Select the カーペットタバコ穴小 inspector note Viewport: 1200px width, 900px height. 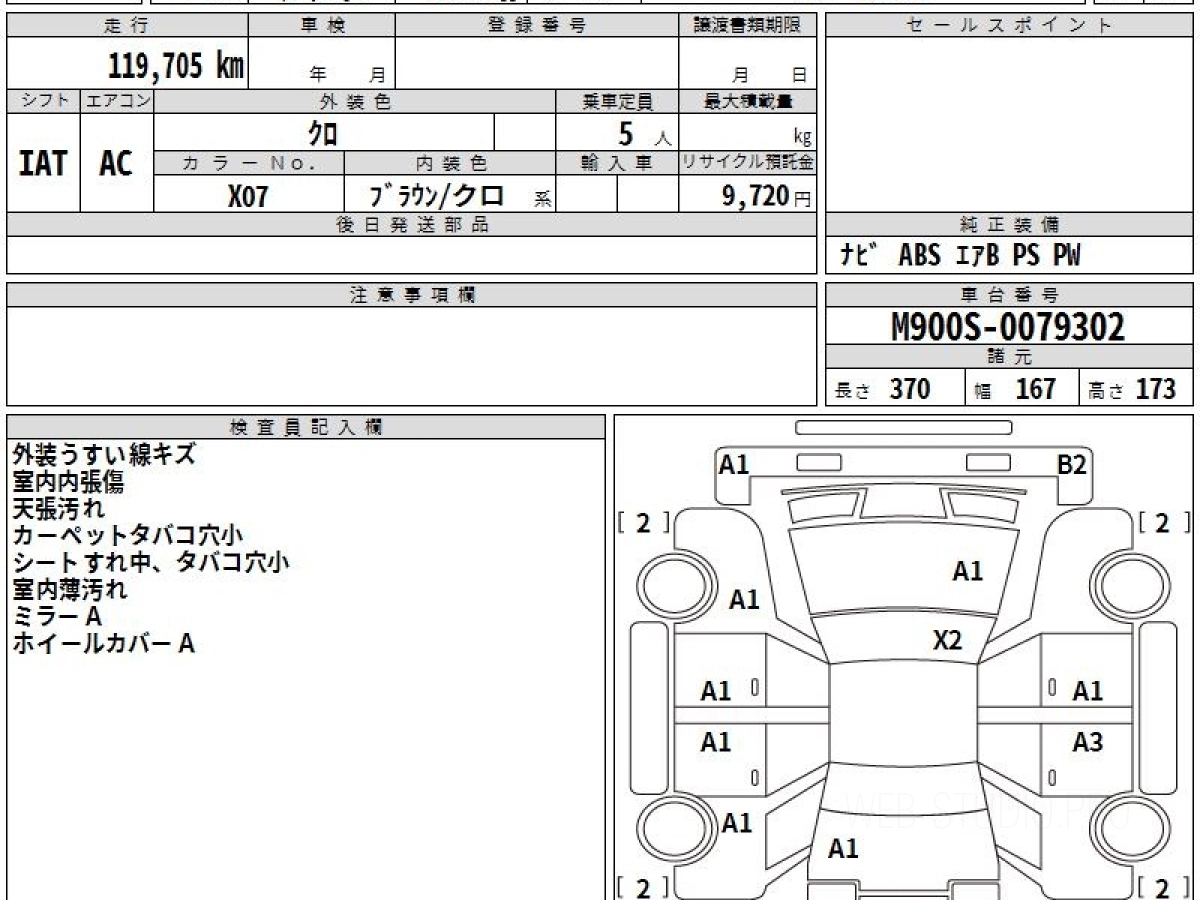coord(128,535)
